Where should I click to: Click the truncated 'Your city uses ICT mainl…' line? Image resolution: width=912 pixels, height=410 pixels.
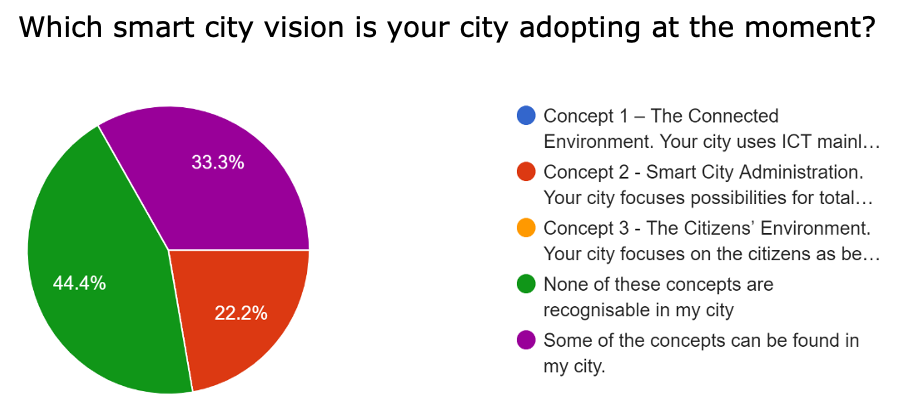pos(711,141)
